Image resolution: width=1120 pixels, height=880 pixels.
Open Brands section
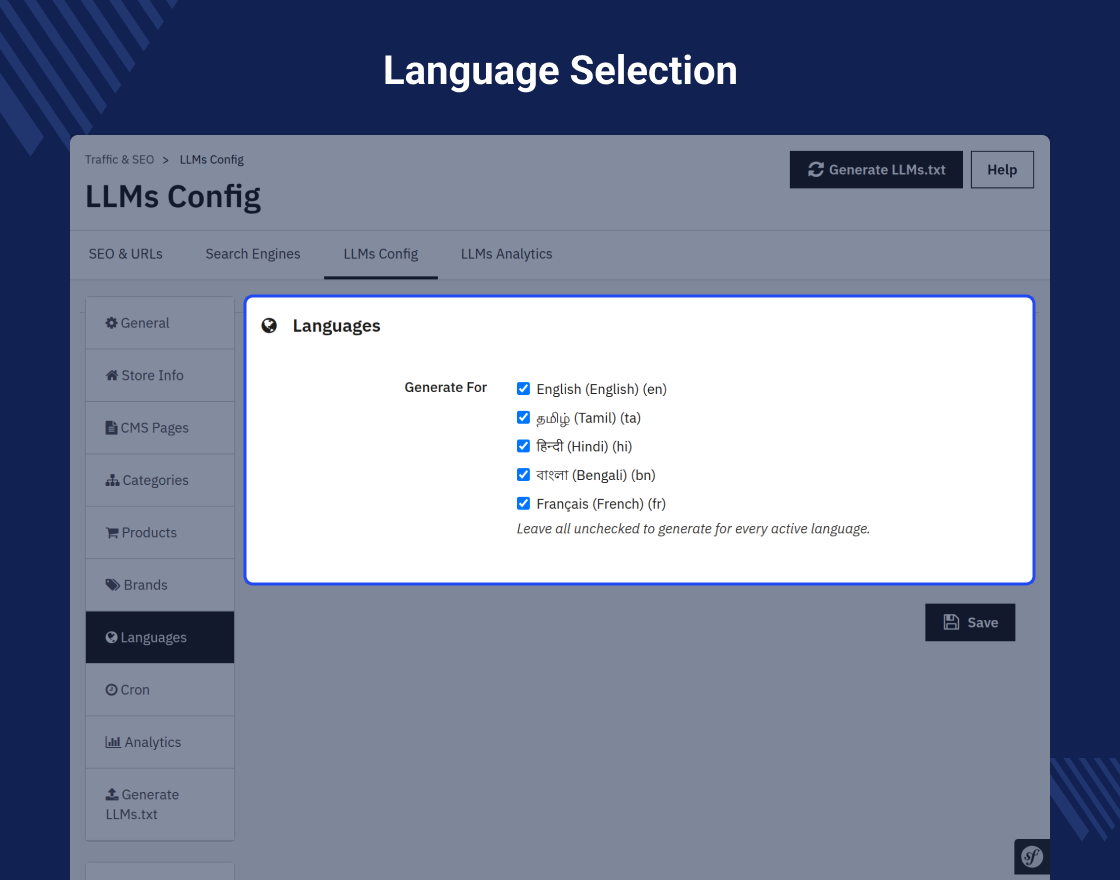click(x=160, y=585)
